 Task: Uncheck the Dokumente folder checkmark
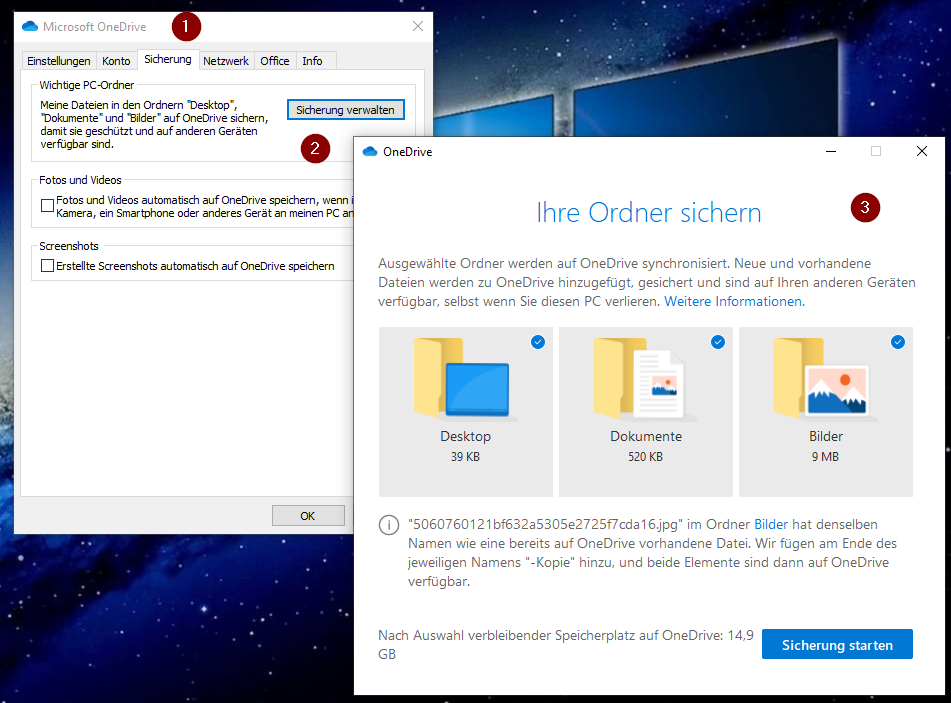click(x=718, y=342)
